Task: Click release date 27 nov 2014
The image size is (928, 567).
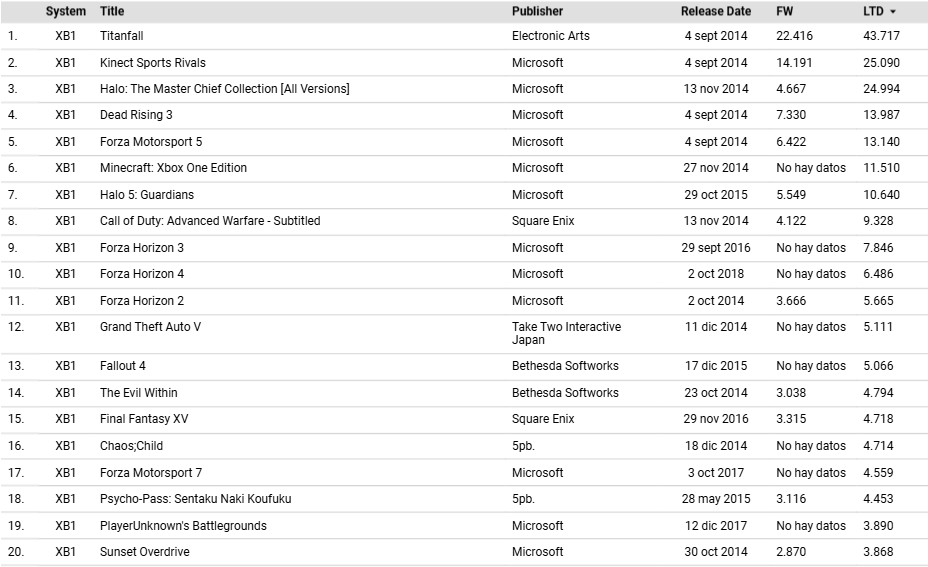Action: tap(716, 168)
